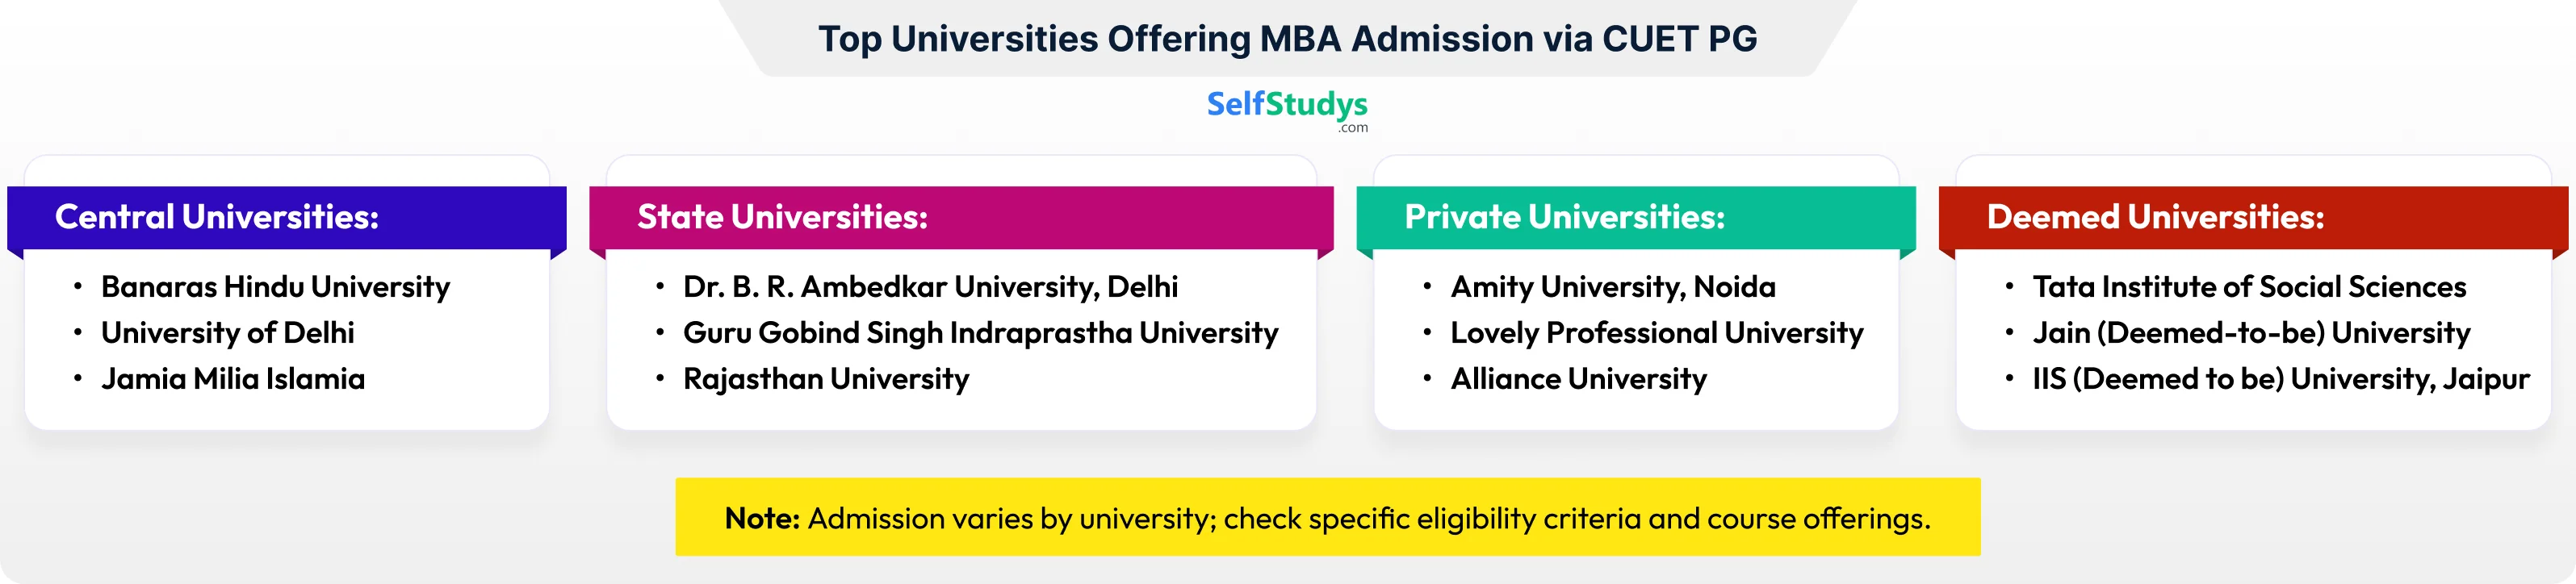Click IIS (Deemed to be) University, Jaipur
2576x584 pixels.
[x=2281, y=379]
